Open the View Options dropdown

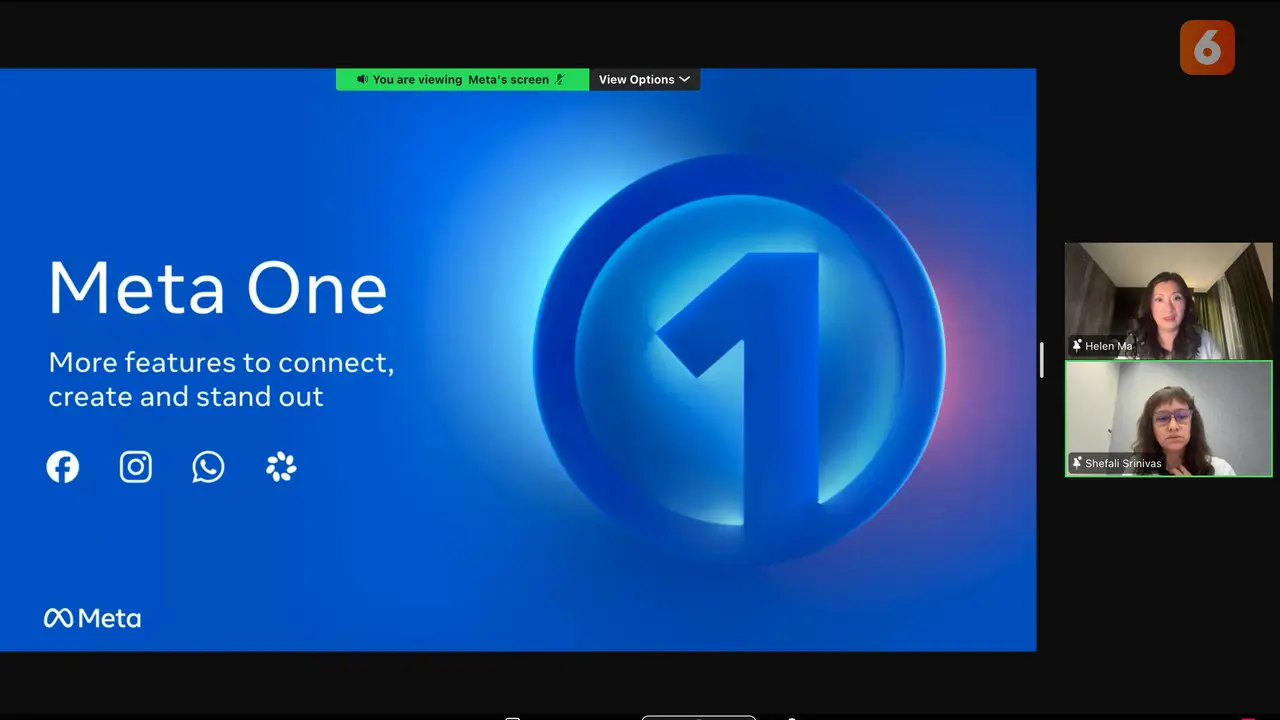coord(644,80)
